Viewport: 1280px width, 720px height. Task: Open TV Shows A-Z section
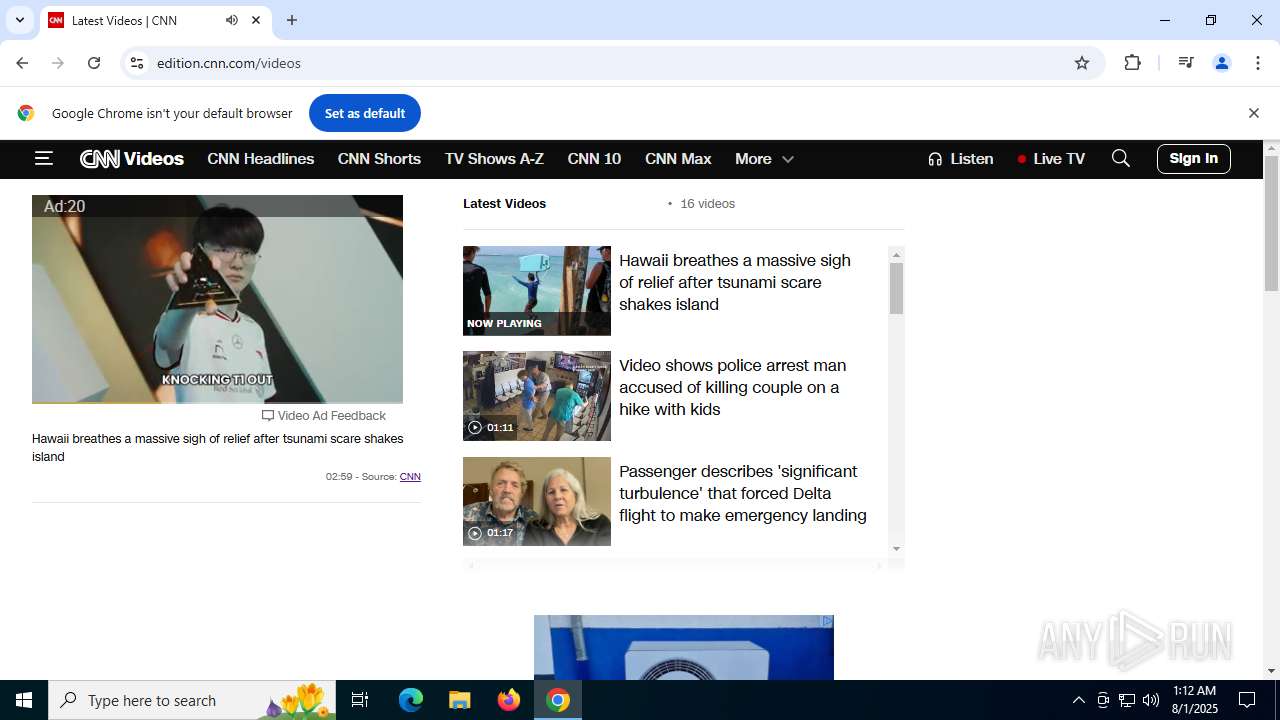pyautogui.click(x=494, y=159)
